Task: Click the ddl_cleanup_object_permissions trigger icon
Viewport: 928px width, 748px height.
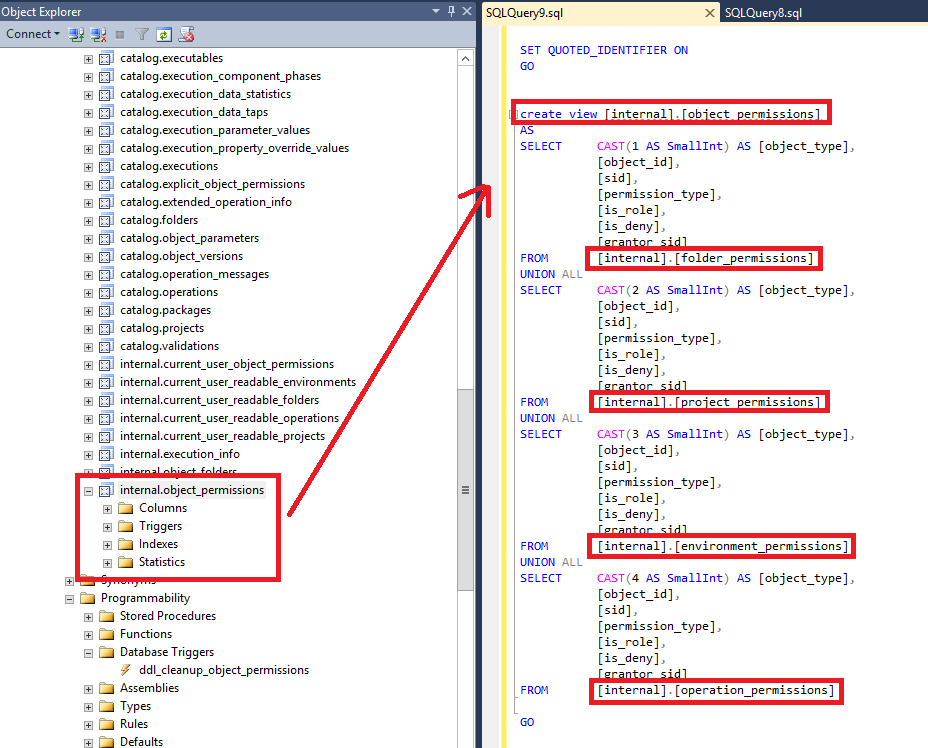Action: (126, 670)
